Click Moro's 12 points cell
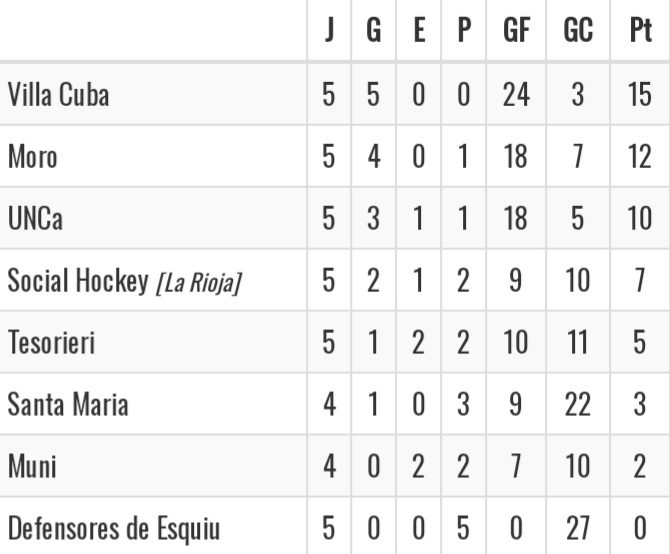 (x=640, y=157)
